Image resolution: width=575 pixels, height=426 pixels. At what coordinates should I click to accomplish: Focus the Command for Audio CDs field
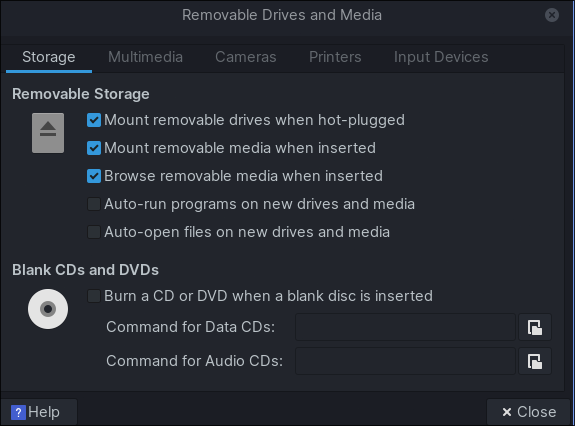pyautogui.click(x=405, y=361)
